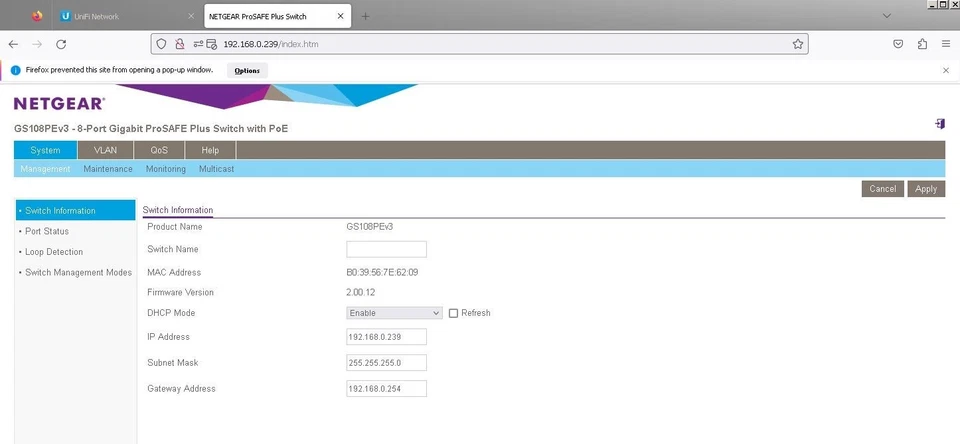
Task: Click the browser forward arrow
Action: pos(37,44)
